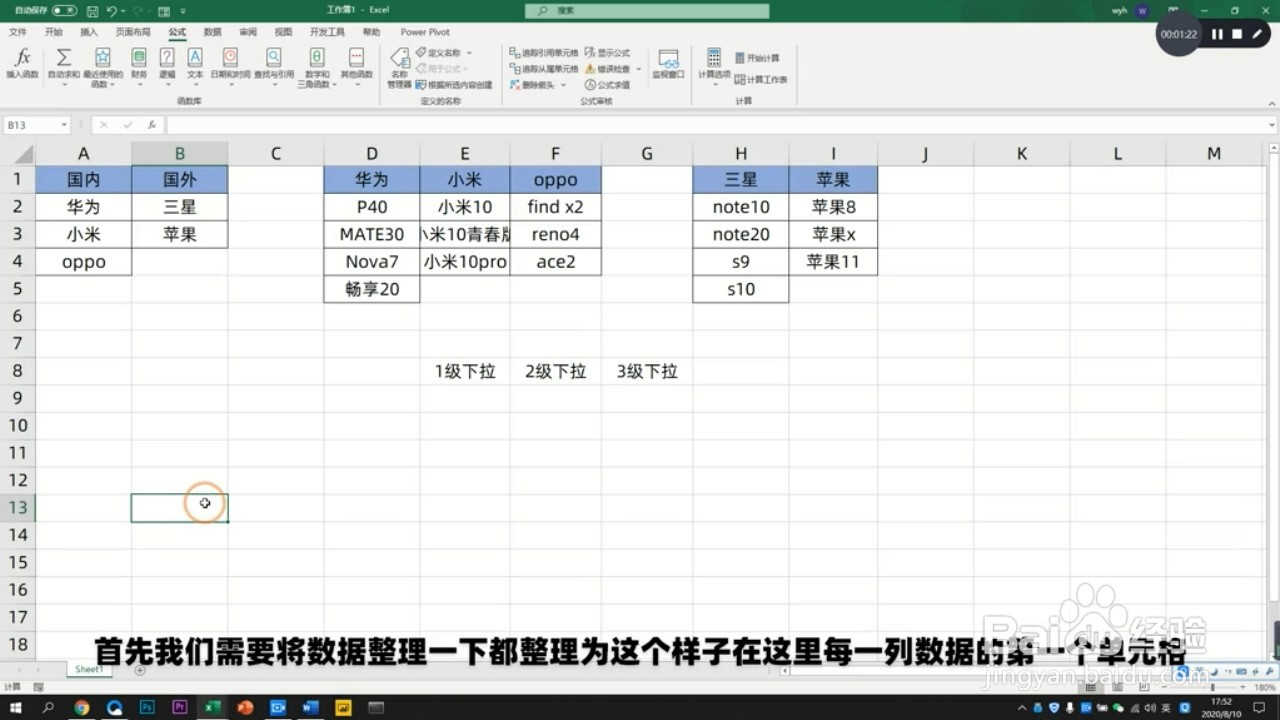Screen dimensions: 1280x720
Task: Click the Save icon in title bar
Action: pyautogui.click(x=92, y=10)
